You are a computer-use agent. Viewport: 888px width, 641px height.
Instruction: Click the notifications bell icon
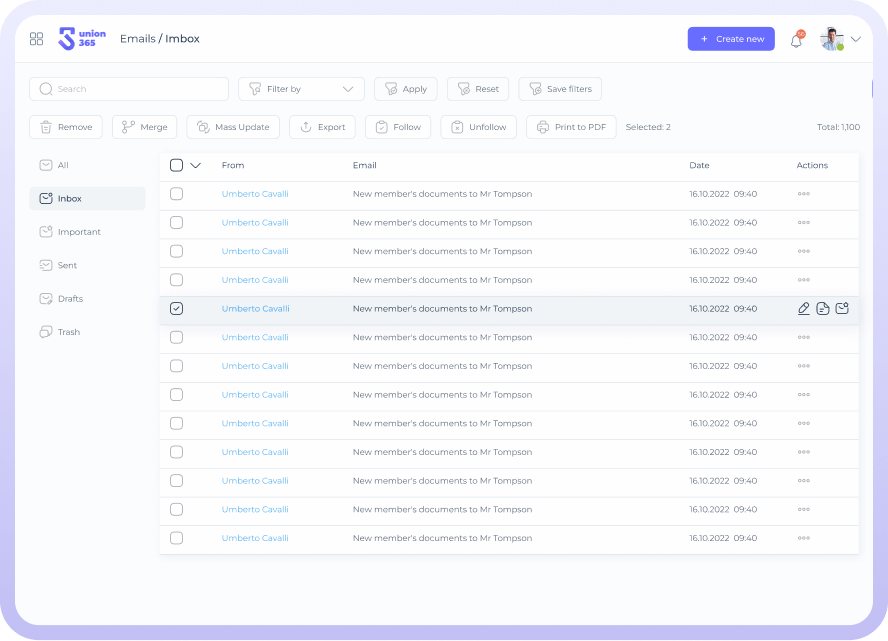[796, 40]
